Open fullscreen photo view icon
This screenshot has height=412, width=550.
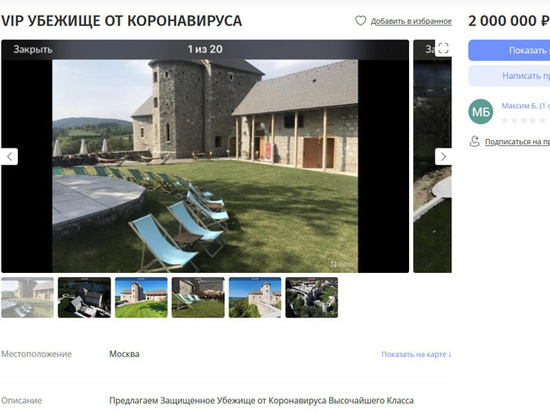(443, 48)
